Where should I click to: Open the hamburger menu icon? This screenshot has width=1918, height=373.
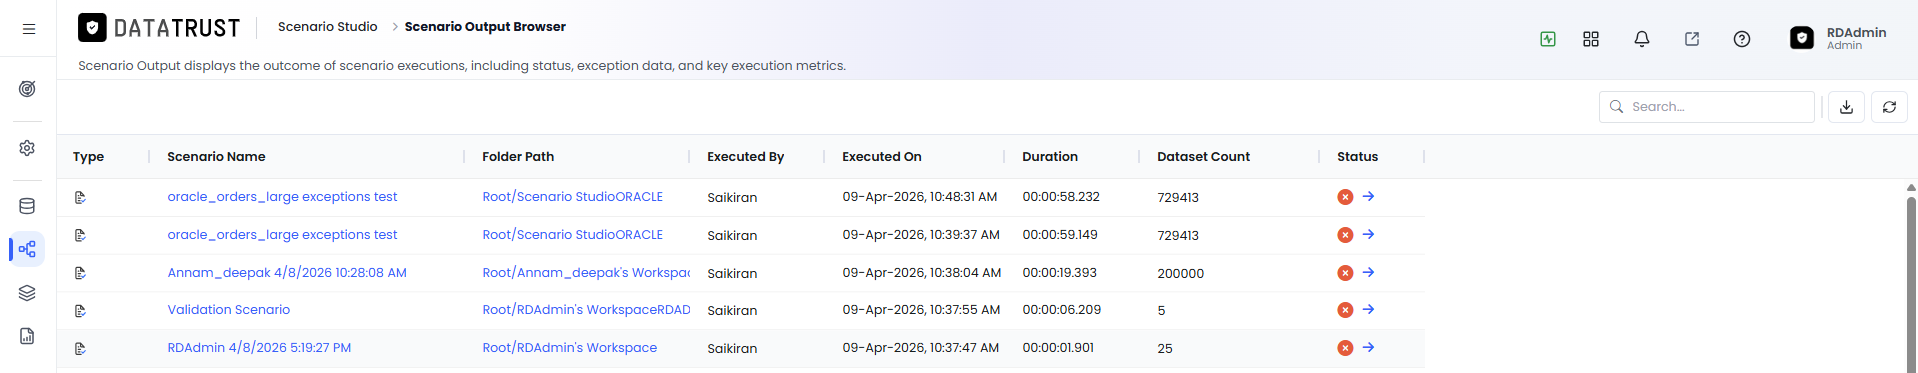tap(29, 29)
